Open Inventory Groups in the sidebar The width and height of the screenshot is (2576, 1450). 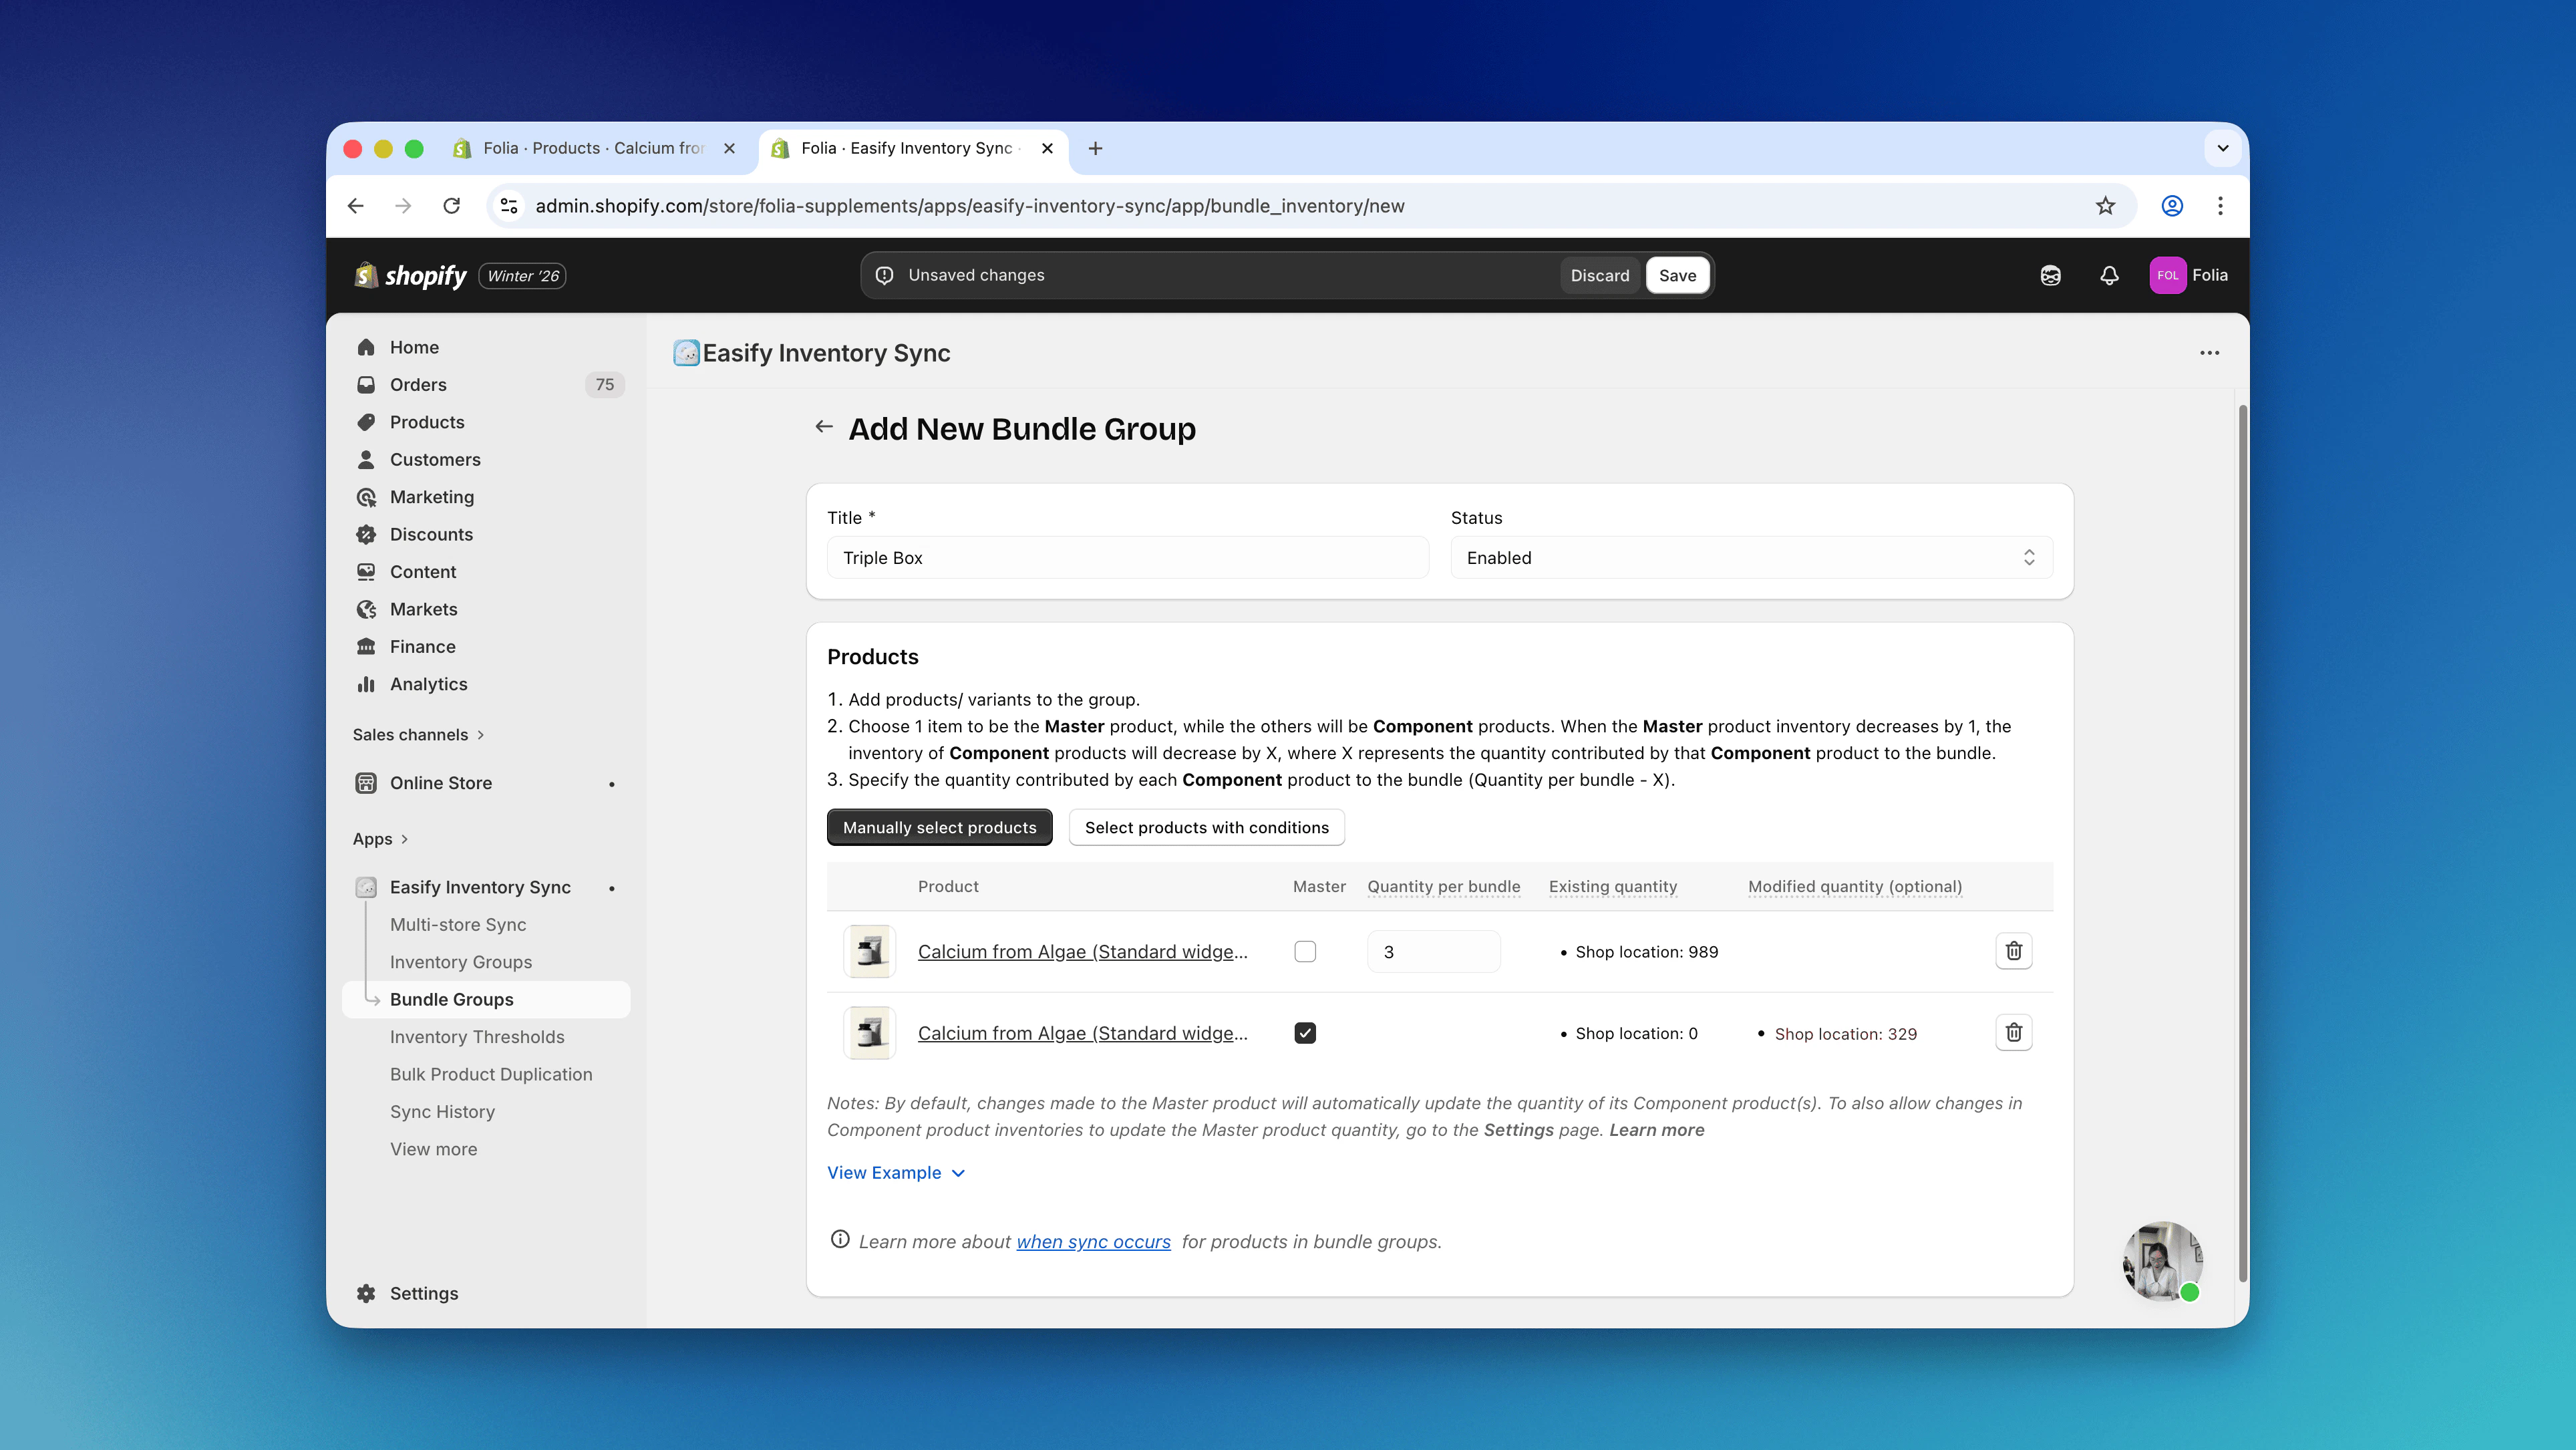click(x=460, y=962)
